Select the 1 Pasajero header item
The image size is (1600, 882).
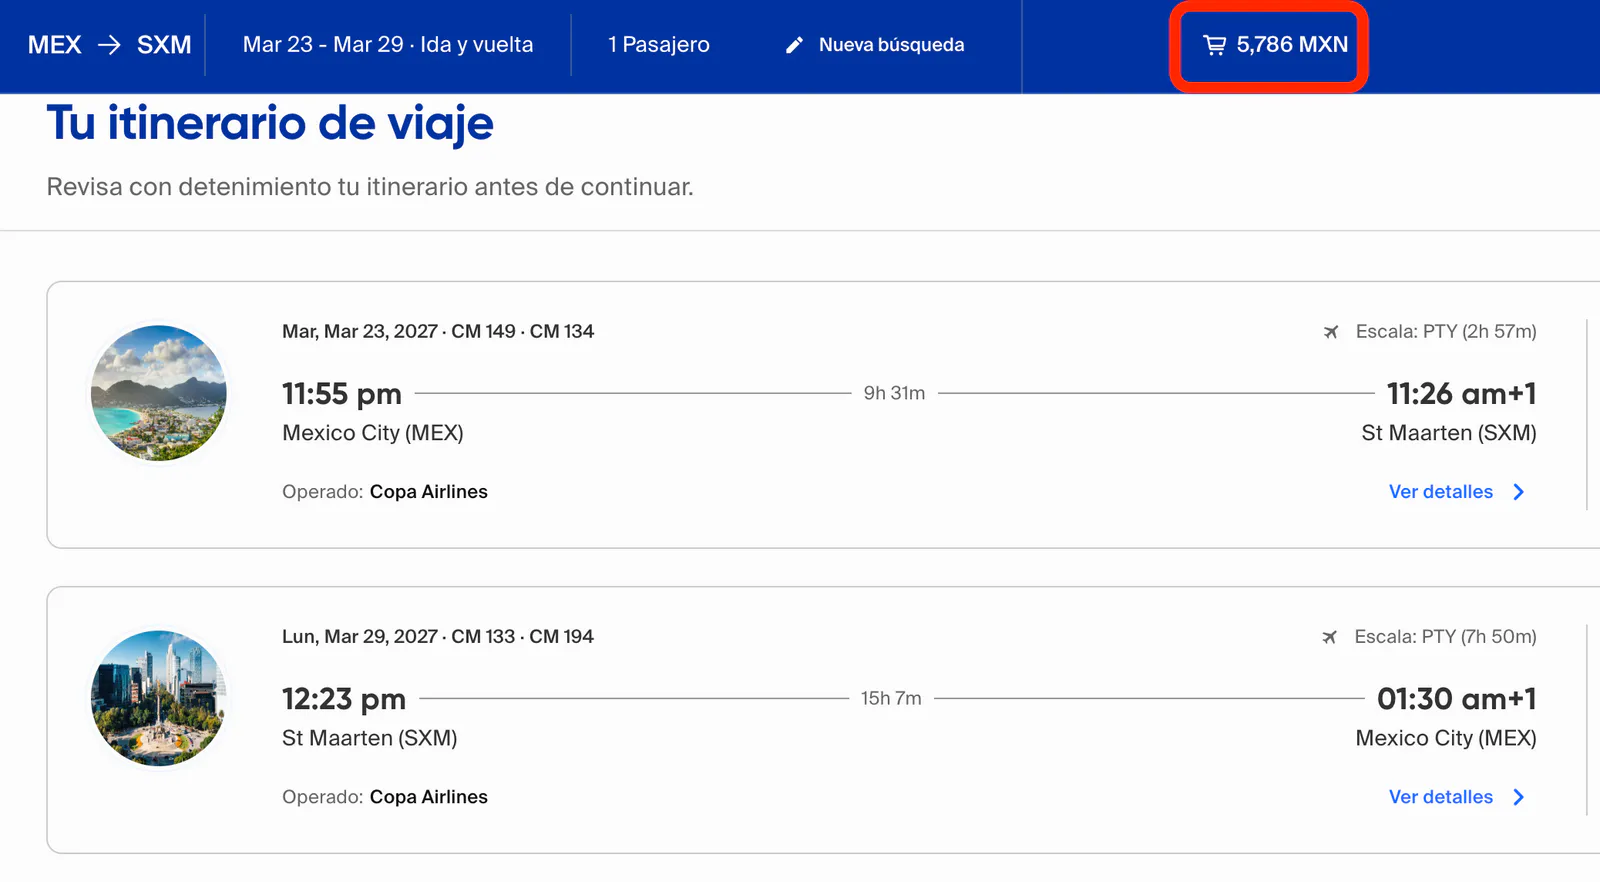[659, 45]
